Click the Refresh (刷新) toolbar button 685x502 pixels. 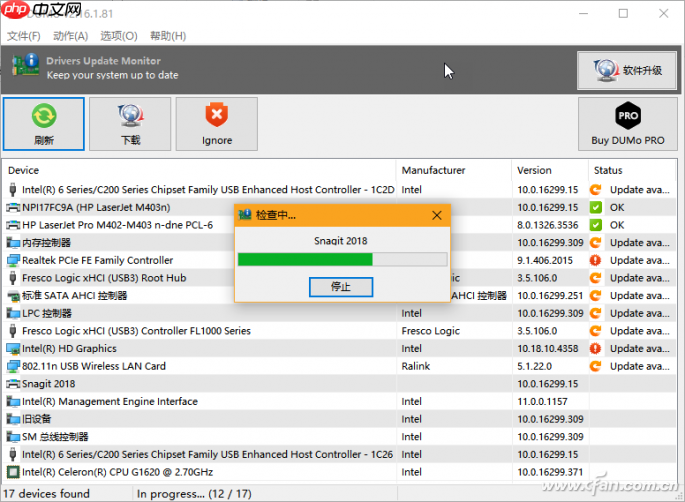[44, 124]
